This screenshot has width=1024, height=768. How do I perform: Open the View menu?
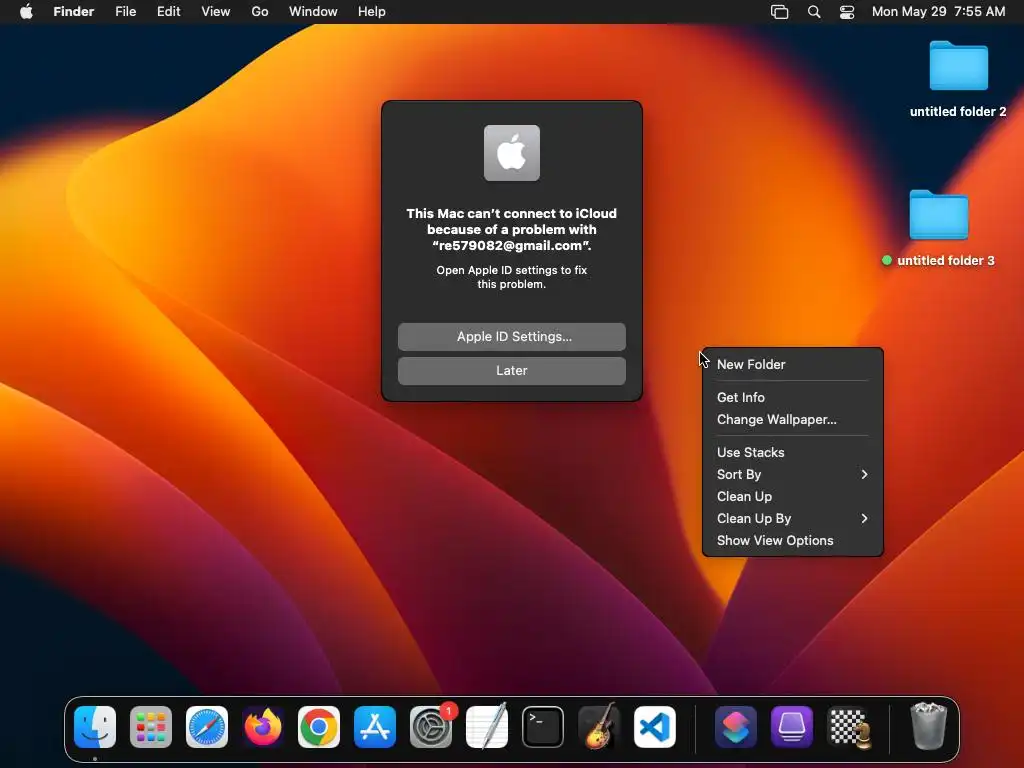pos(216,12)
